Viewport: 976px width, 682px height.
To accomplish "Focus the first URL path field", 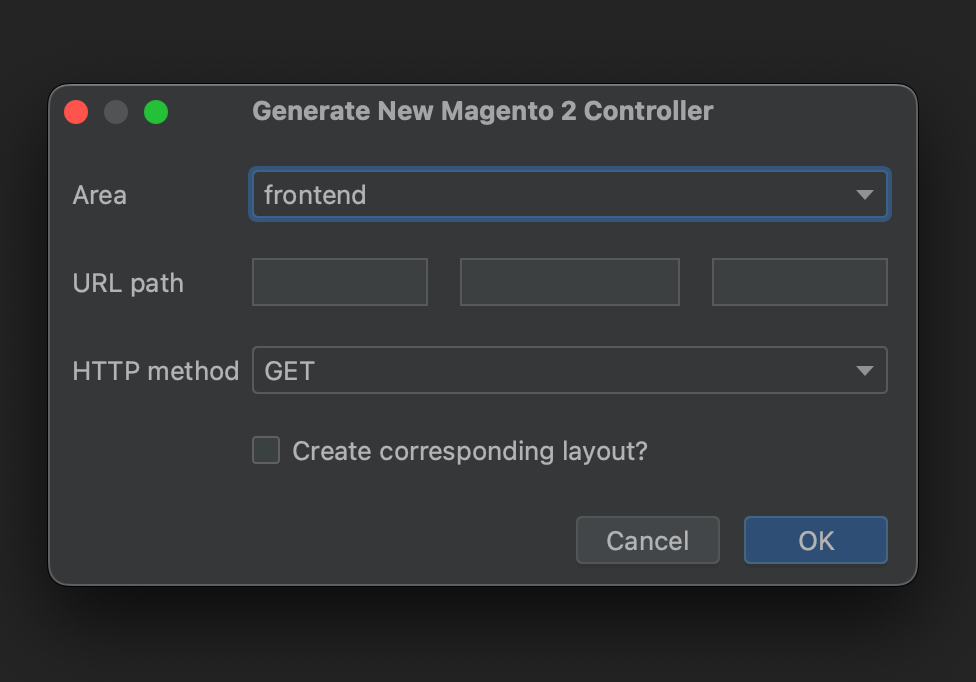I will click(340, 282).
